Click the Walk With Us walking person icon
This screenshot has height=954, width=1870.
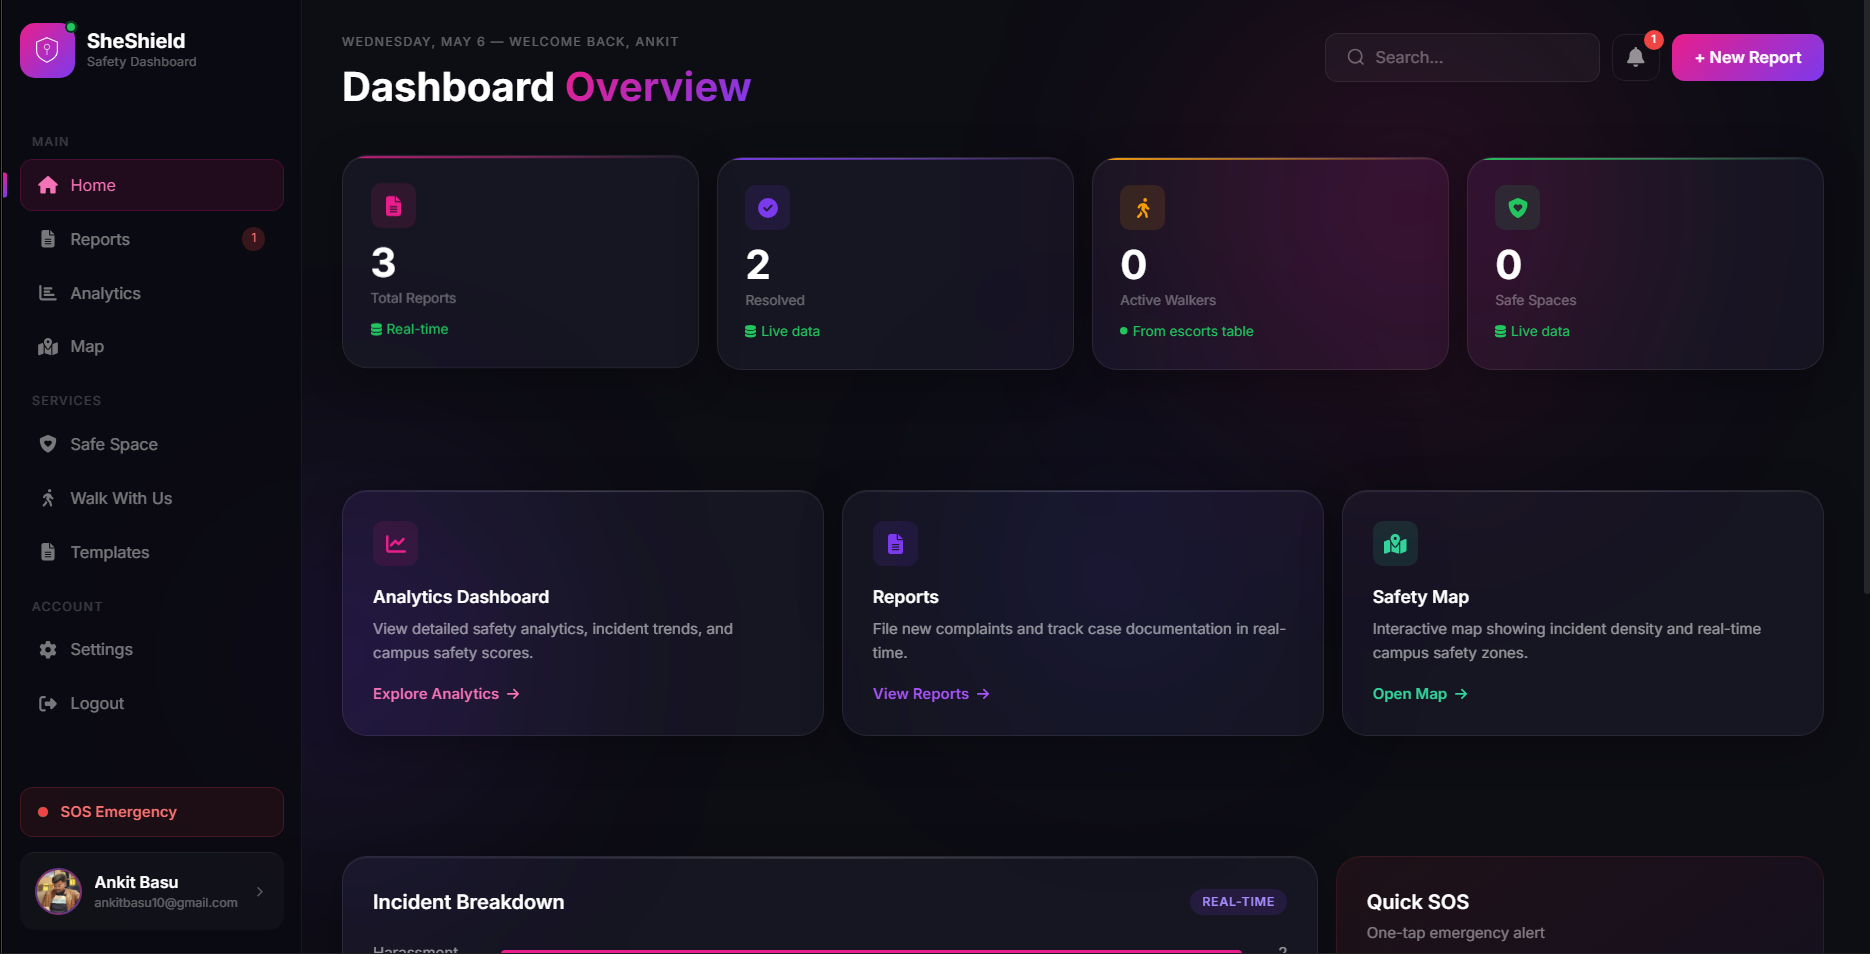[x=47, y=498]
